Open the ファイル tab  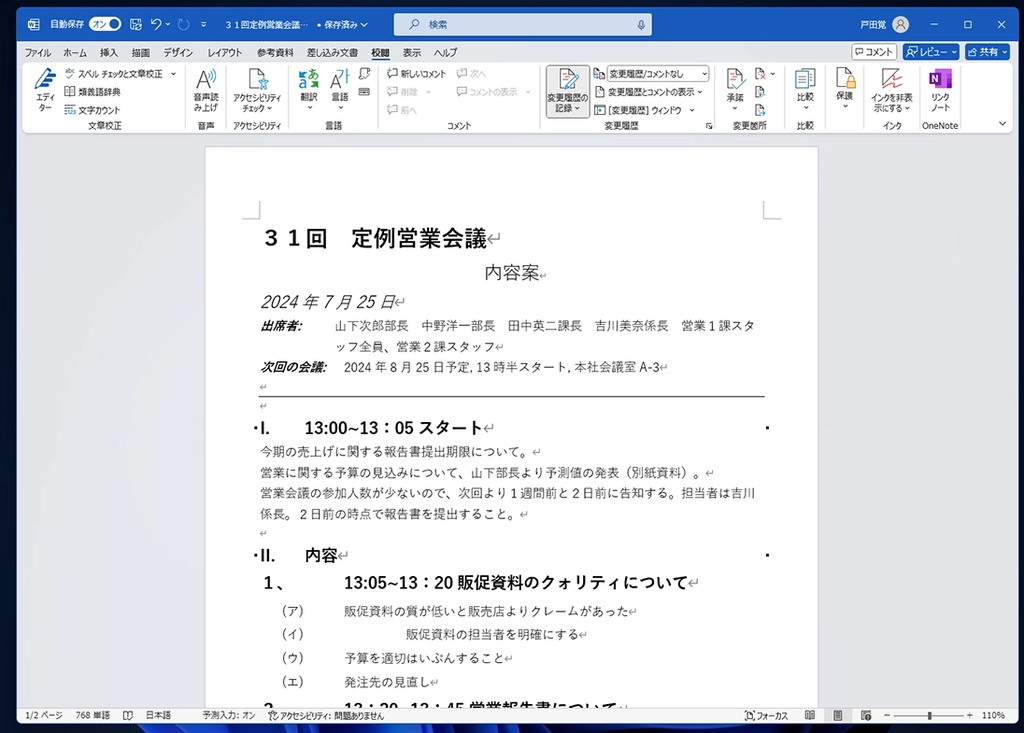point(38,53)
